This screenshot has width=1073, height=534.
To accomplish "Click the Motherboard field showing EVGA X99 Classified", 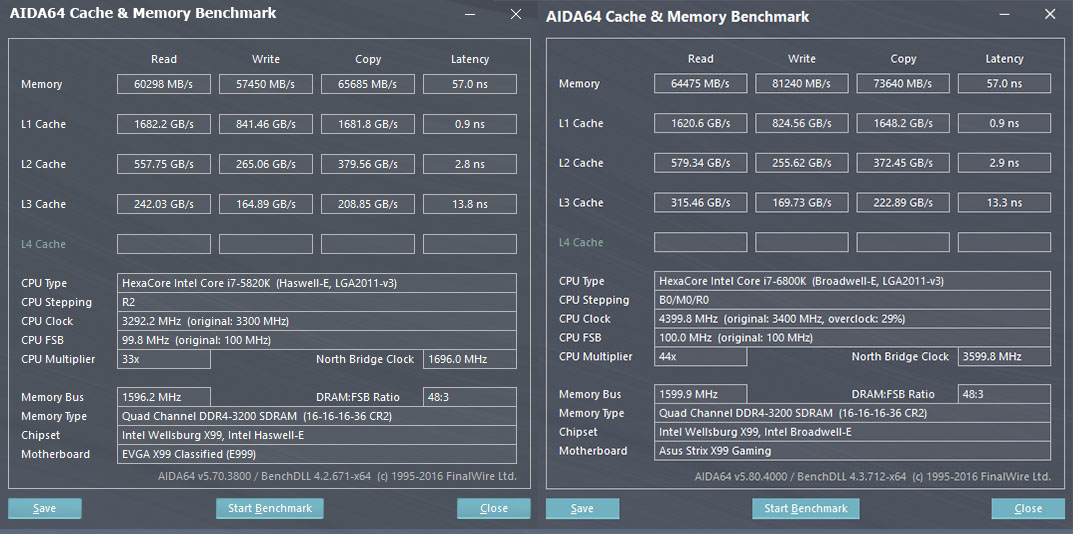I will point(317,454).
